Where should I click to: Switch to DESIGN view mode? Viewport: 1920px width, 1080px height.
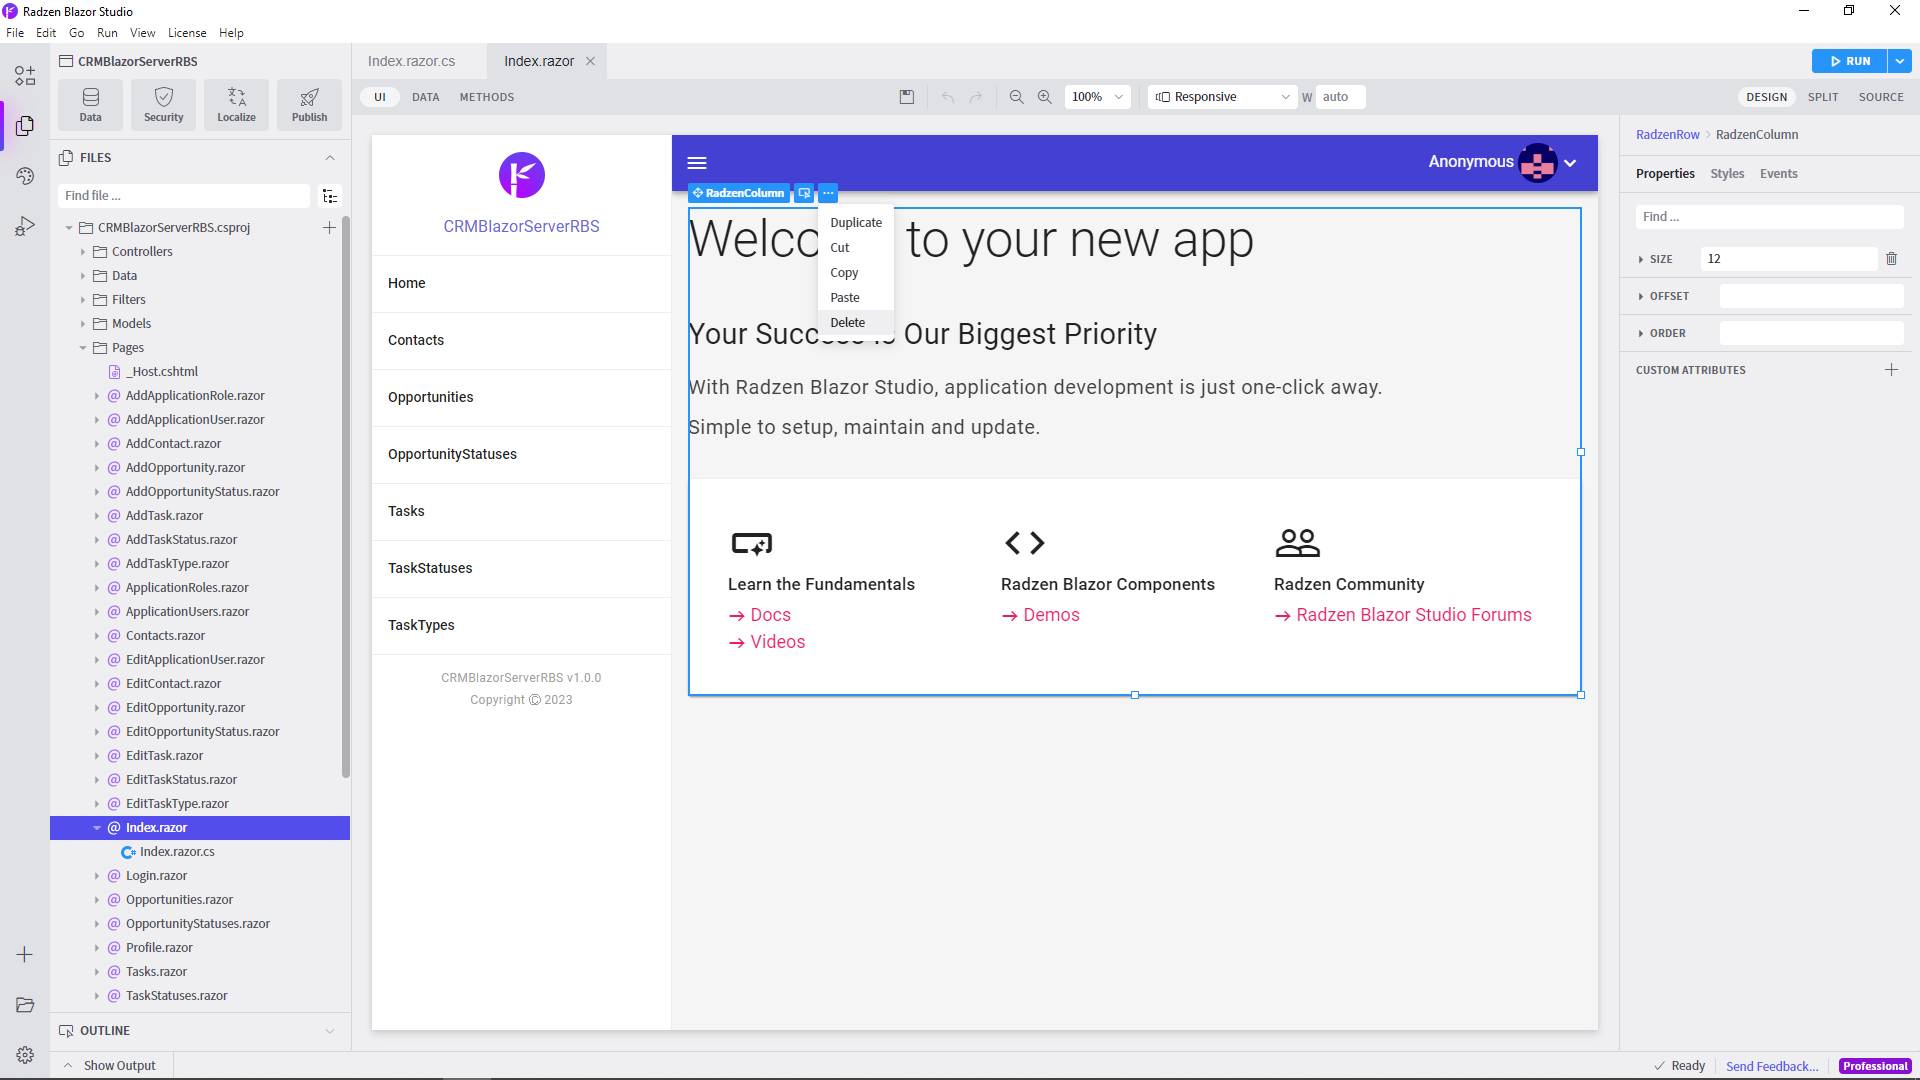[1766, 97]
